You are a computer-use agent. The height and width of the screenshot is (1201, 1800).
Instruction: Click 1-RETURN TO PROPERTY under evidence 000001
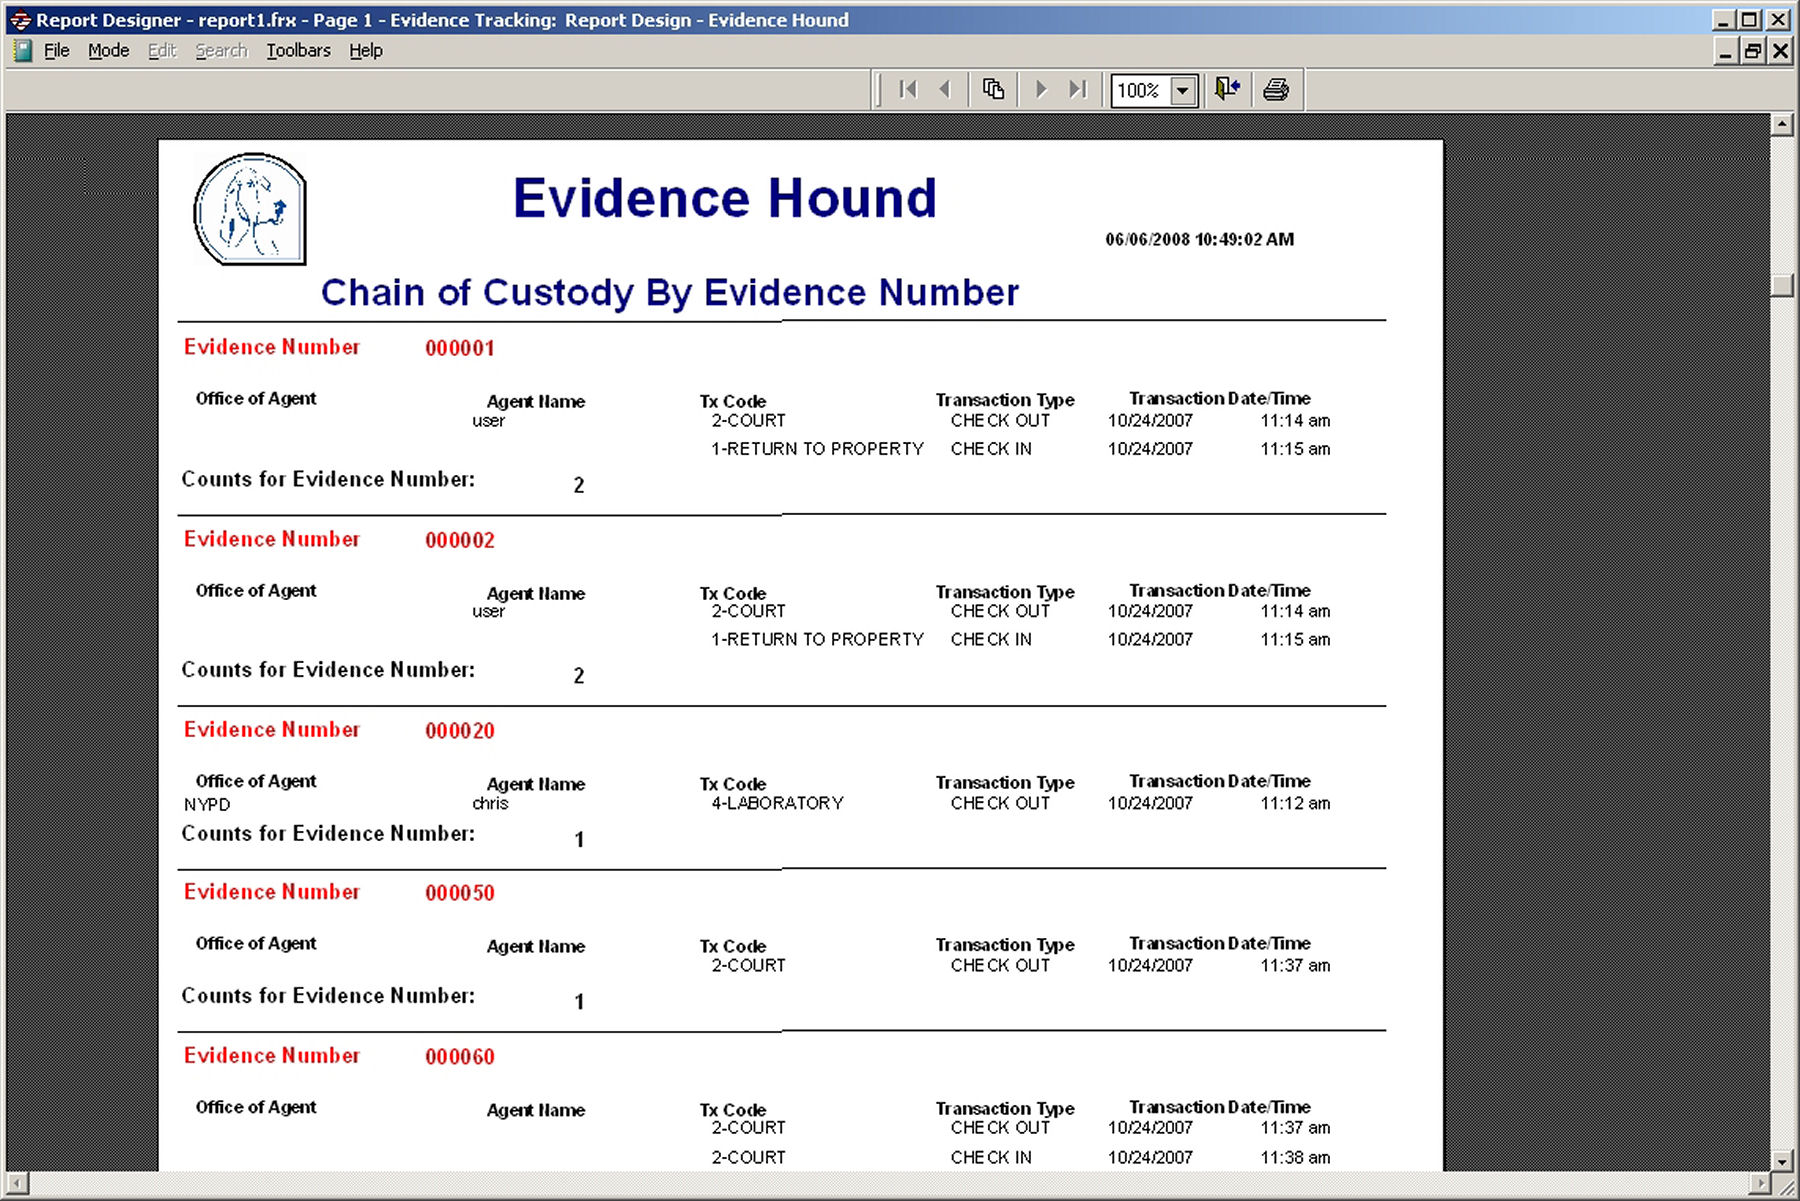817,449
